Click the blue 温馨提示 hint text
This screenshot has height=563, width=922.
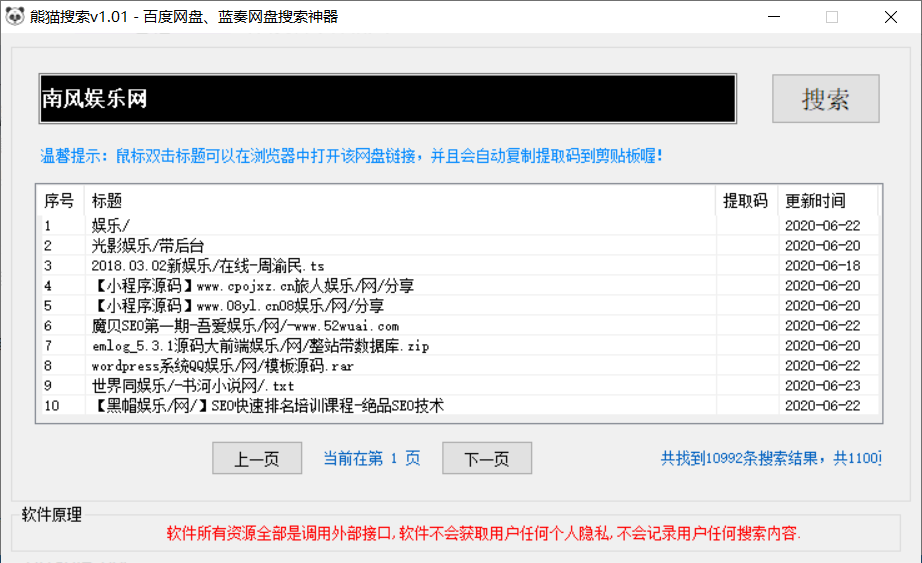click(351, 156)
